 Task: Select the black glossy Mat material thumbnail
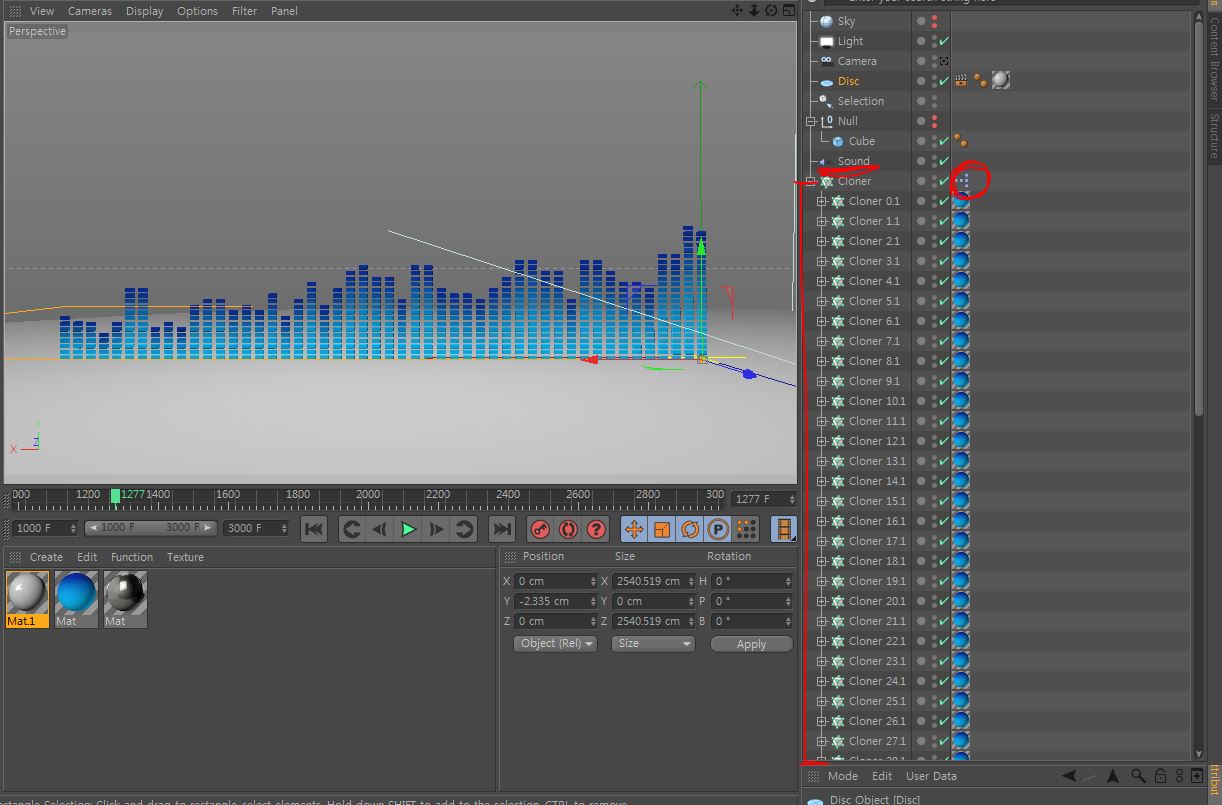click(125, 599)
